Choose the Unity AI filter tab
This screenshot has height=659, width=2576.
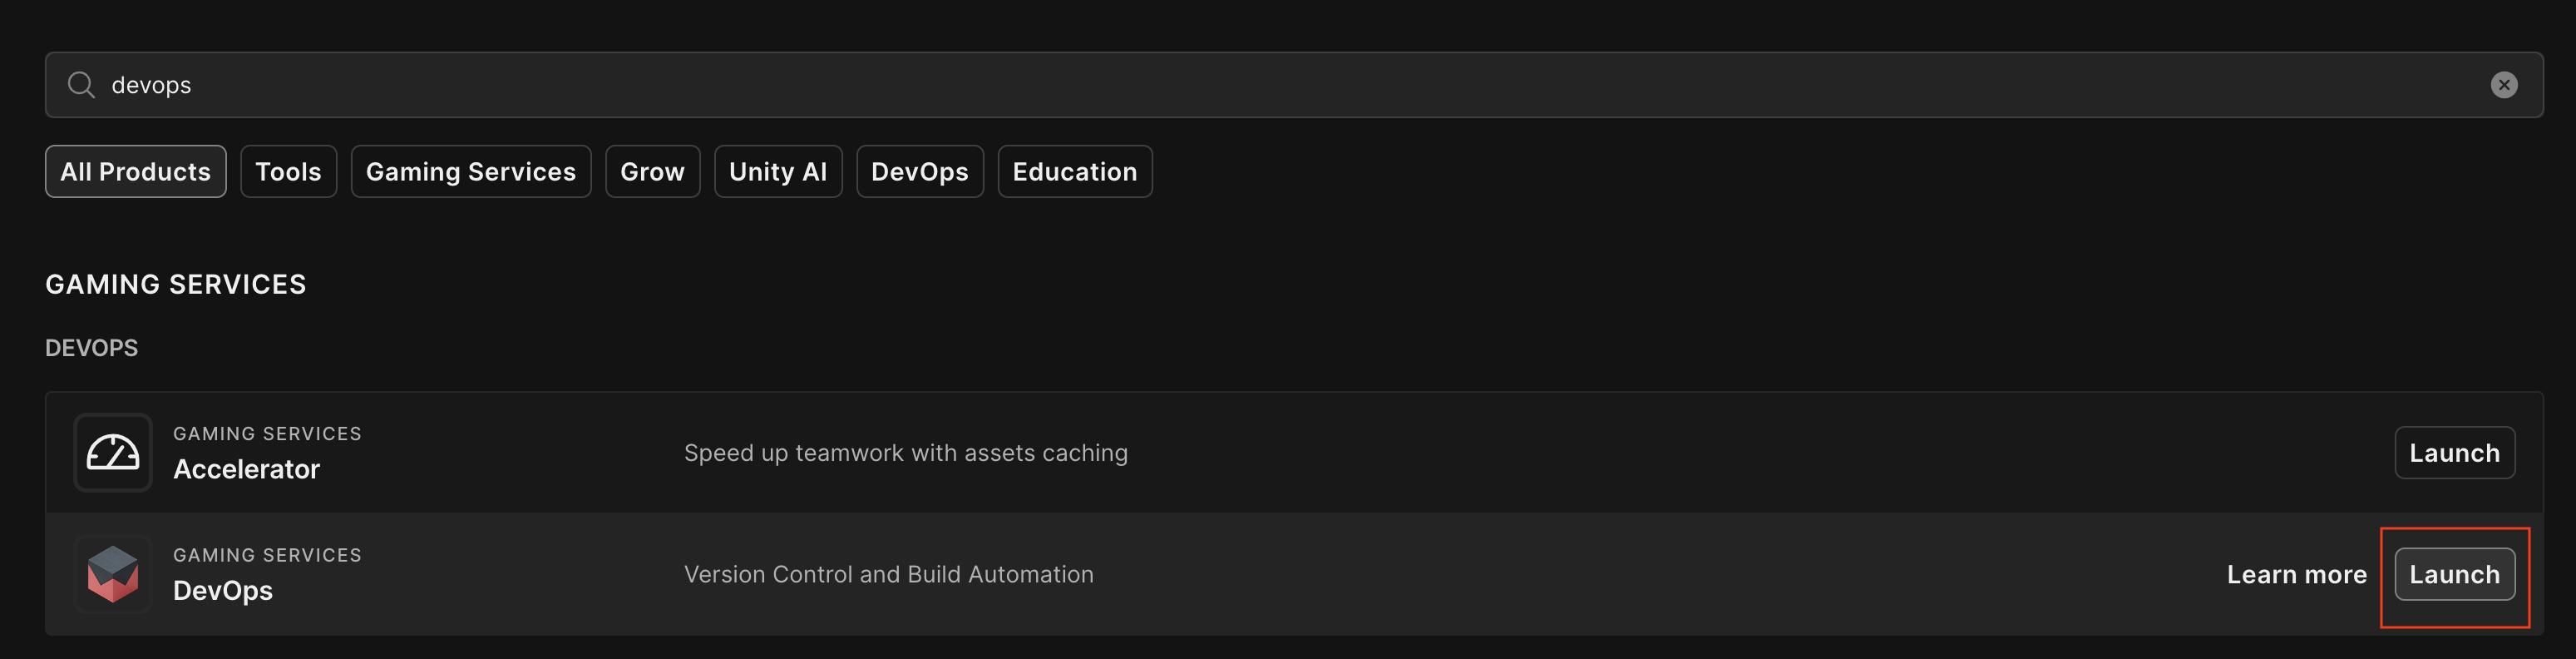(x=778, y=172)
